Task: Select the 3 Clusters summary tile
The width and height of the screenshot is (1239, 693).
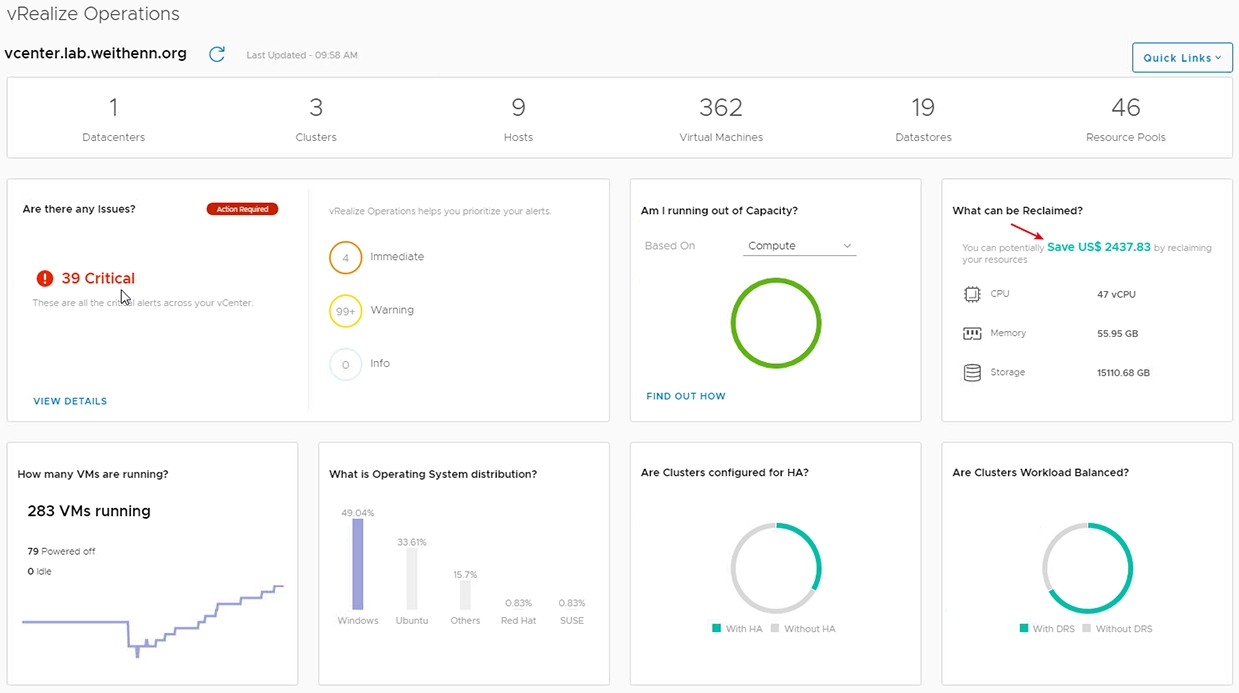Action: [x=316, y=118]
